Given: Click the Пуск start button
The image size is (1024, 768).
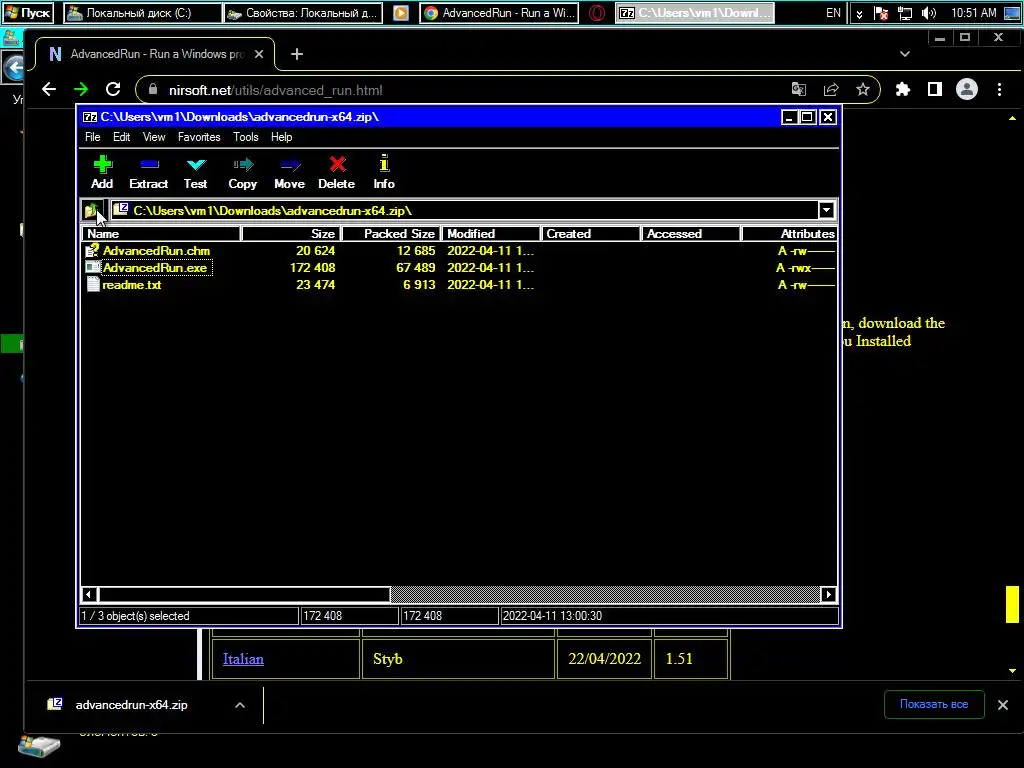Looking at the screenshot, I should coord(28,12).
